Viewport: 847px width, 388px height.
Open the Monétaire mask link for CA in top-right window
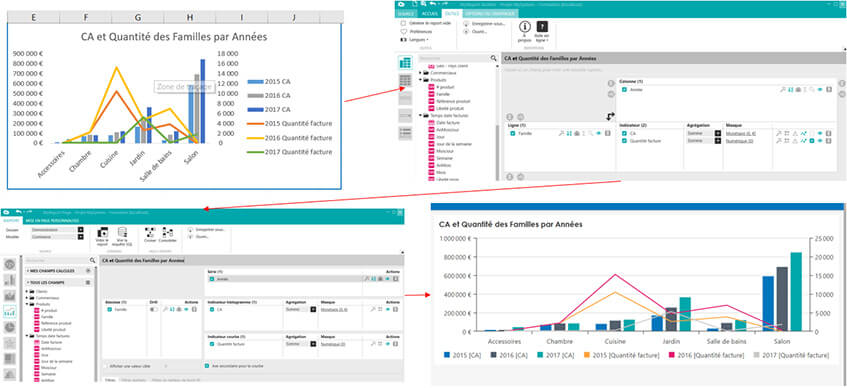741,133
